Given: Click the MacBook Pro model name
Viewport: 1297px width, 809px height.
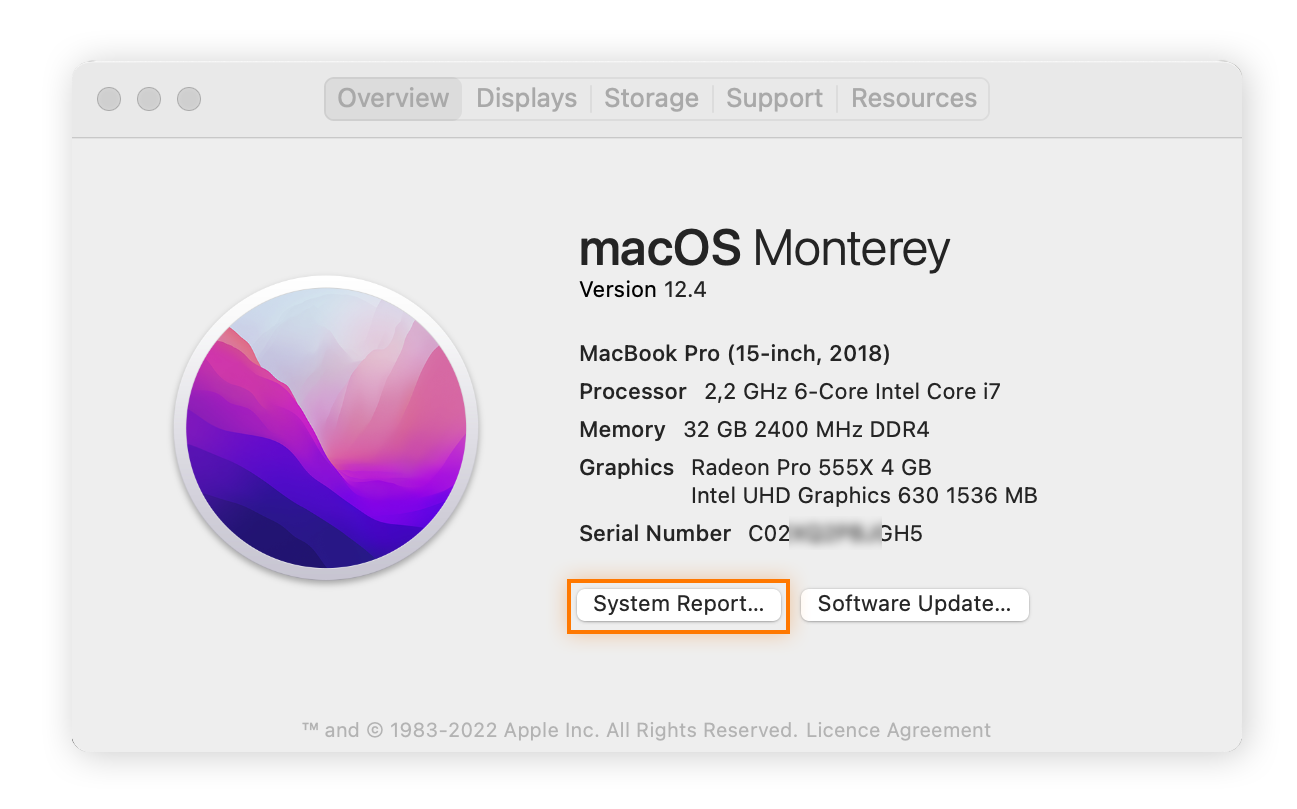Looking at the screenshot, I should [734, 353].
